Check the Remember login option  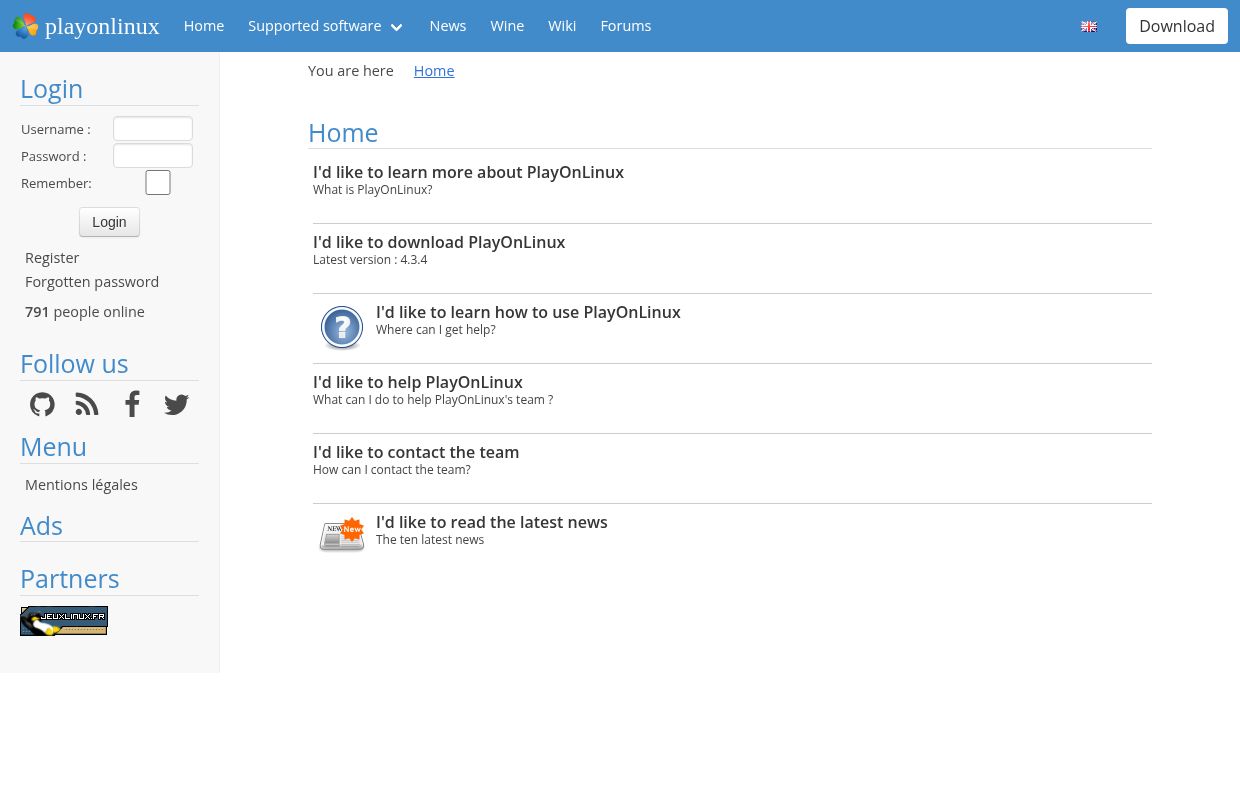[x=158, y=182]
